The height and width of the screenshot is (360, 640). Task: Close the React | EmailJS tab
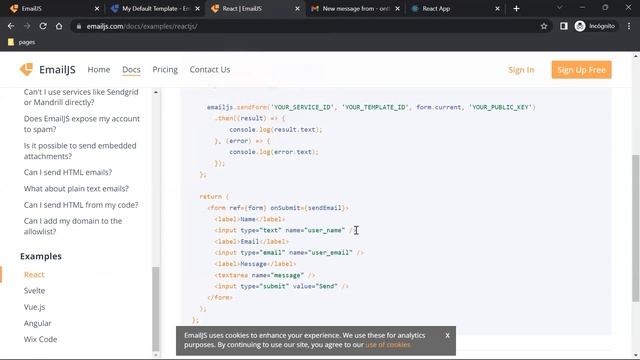pos(297,9)
